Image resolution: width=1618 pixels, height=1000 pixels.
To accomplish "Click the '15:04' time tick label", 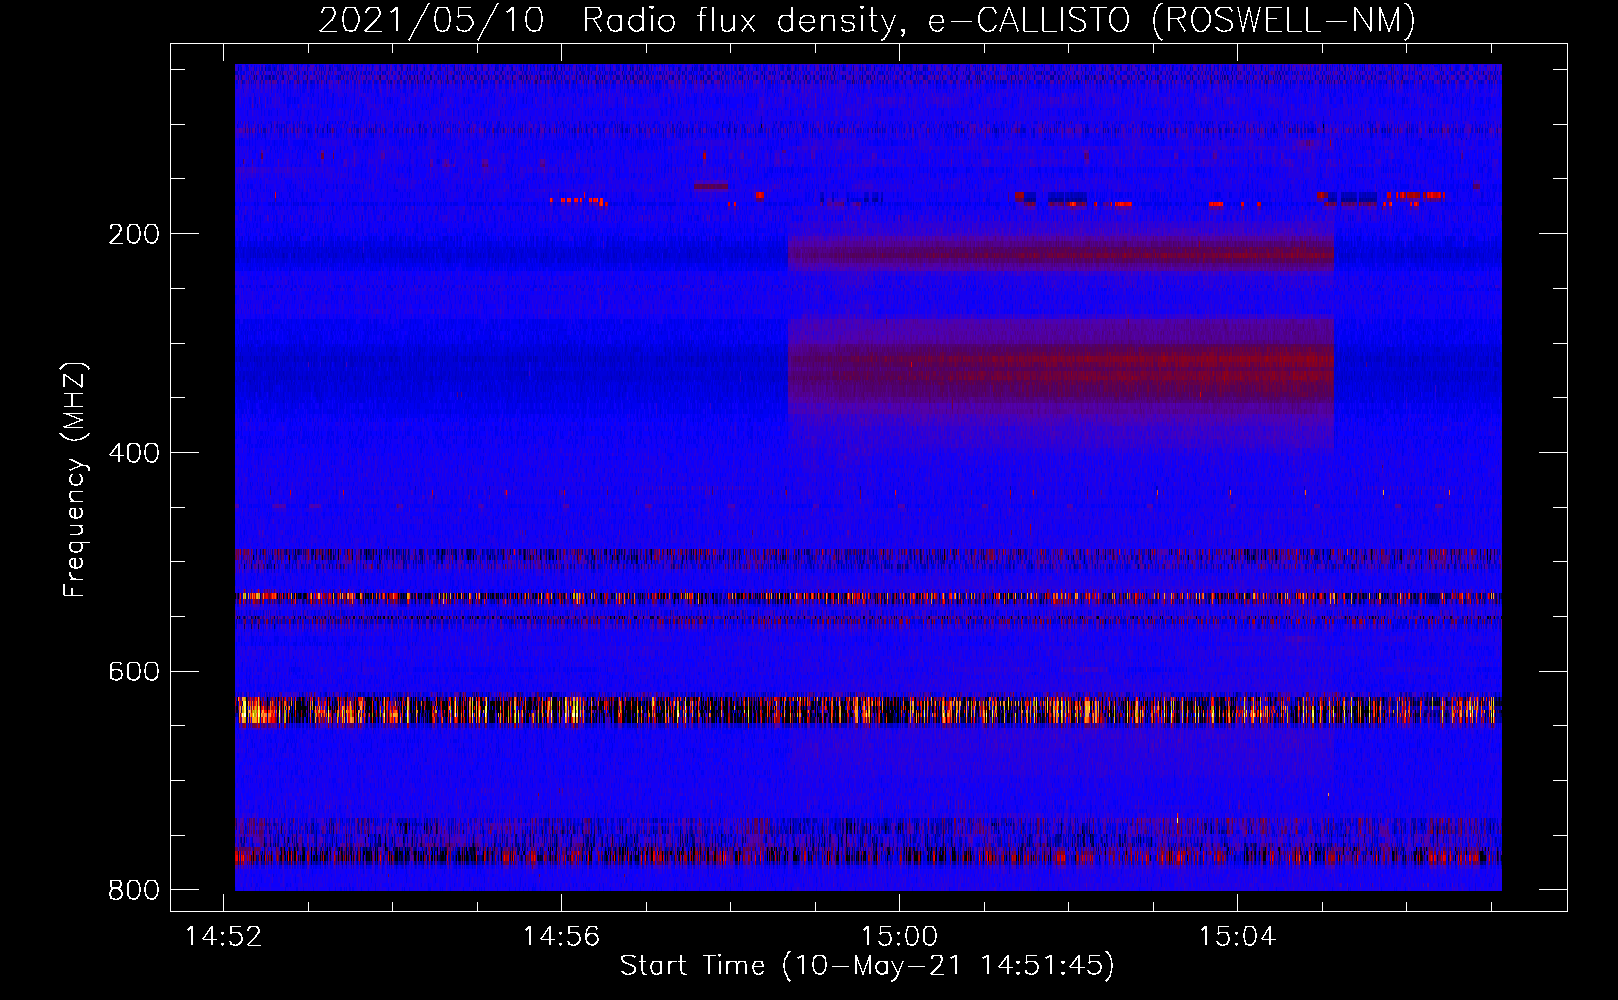I will [x=1237, y=937].
